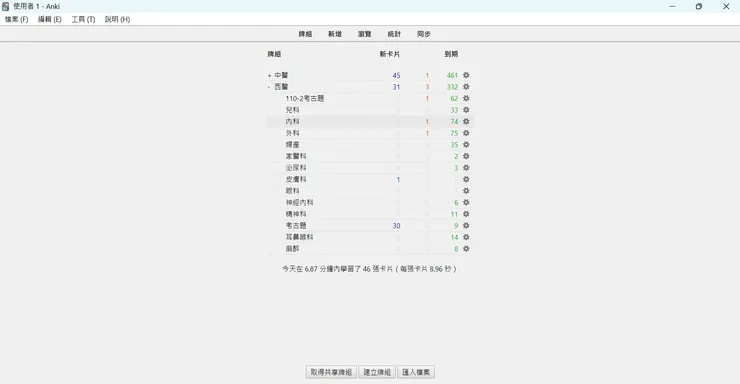Open the 西醫 deck
This screenshot has width=740, height=384.
281,87
